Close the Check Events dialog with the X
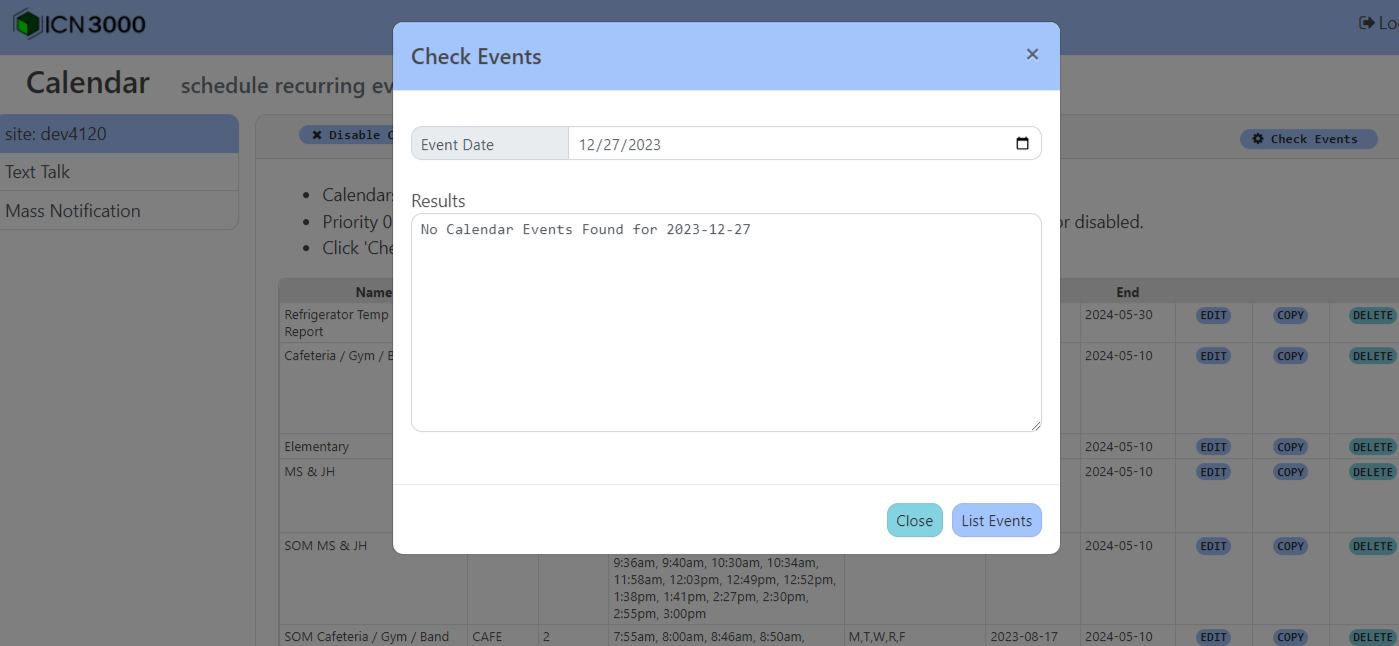This screenshot has width=1399, height=646. (1031, 54)
